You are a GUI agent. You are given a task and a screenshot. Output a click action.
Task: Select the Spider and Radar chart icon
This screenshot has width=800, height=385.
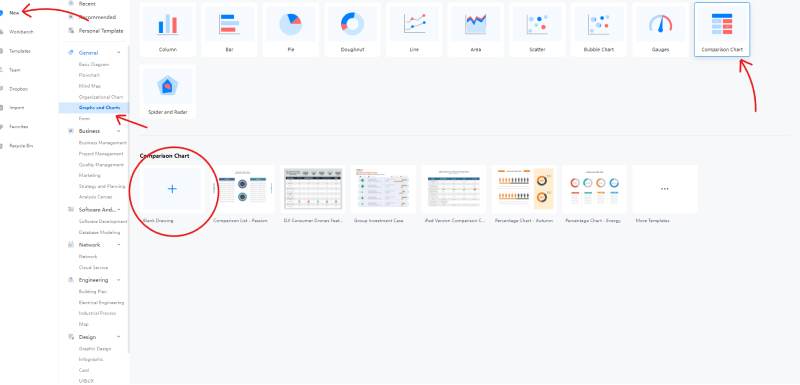coord(167,87)
